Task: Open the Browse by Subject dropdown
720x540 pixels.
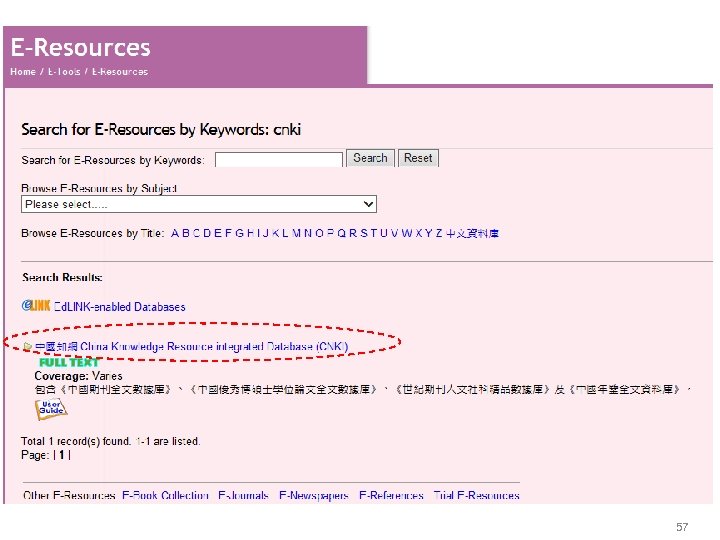Action: coord(199,204)
